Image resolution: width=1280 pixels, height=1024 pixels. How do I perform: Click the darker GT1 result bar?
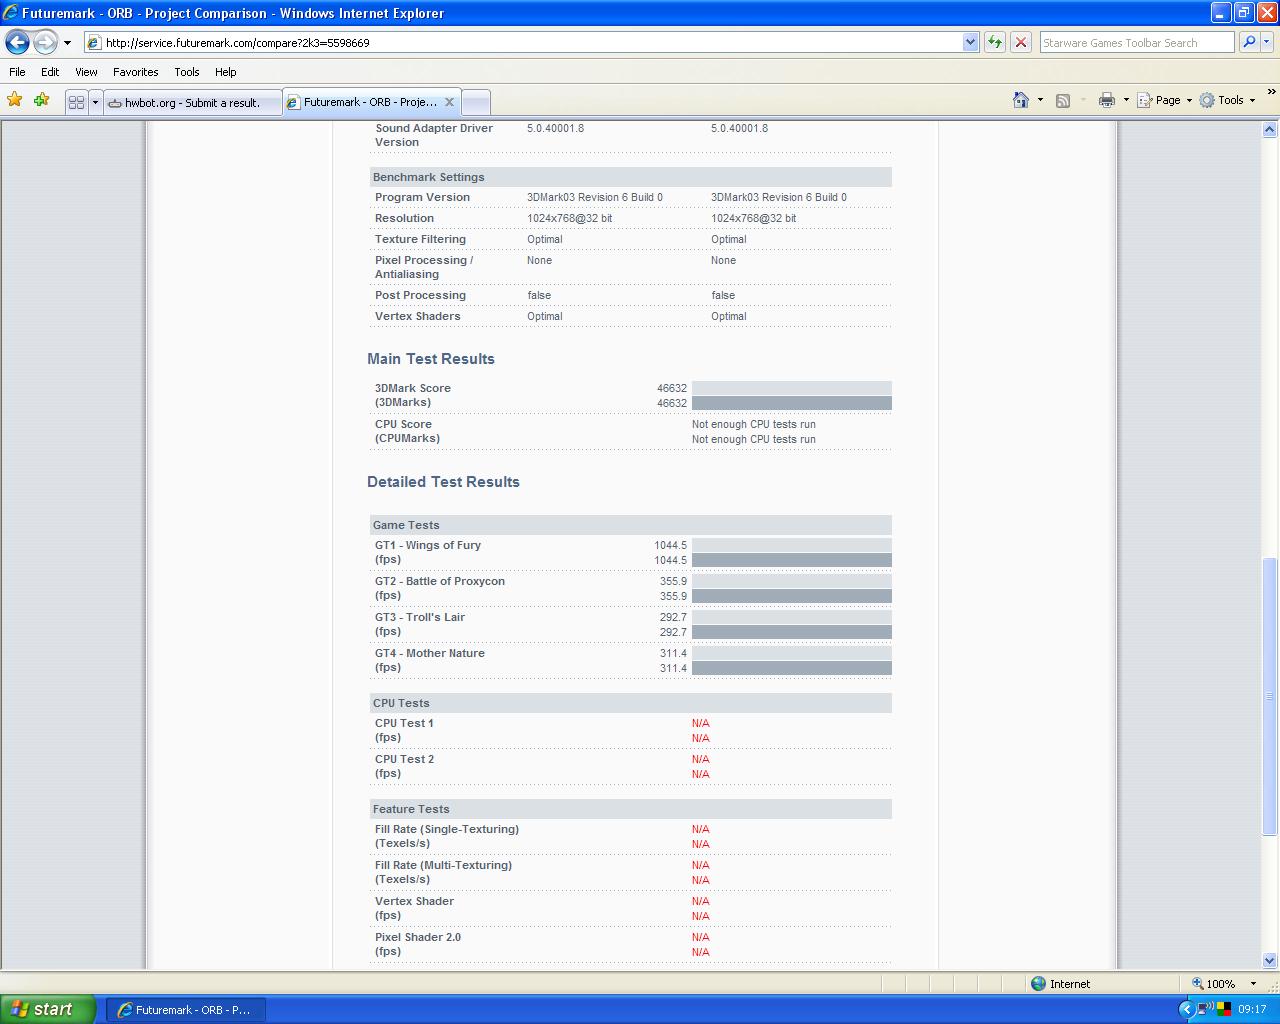pyautogui.click(x=791, y=560)
